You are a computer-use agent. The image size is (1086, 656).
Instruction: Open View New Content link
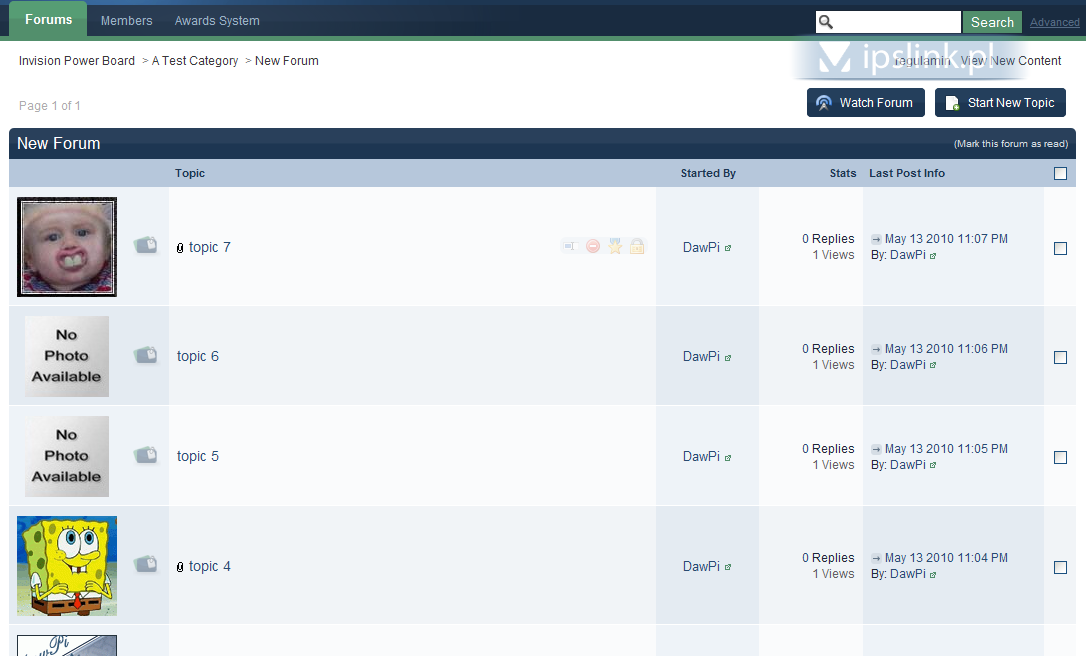pos(1011,61)
